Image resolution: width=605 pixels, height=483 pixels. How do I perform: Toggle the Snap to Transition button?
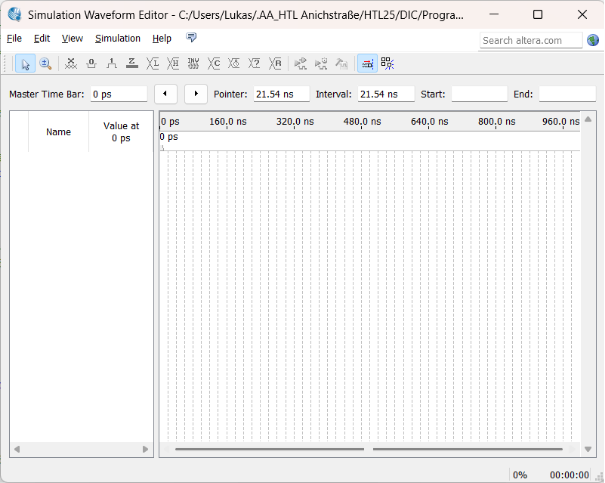387,63
